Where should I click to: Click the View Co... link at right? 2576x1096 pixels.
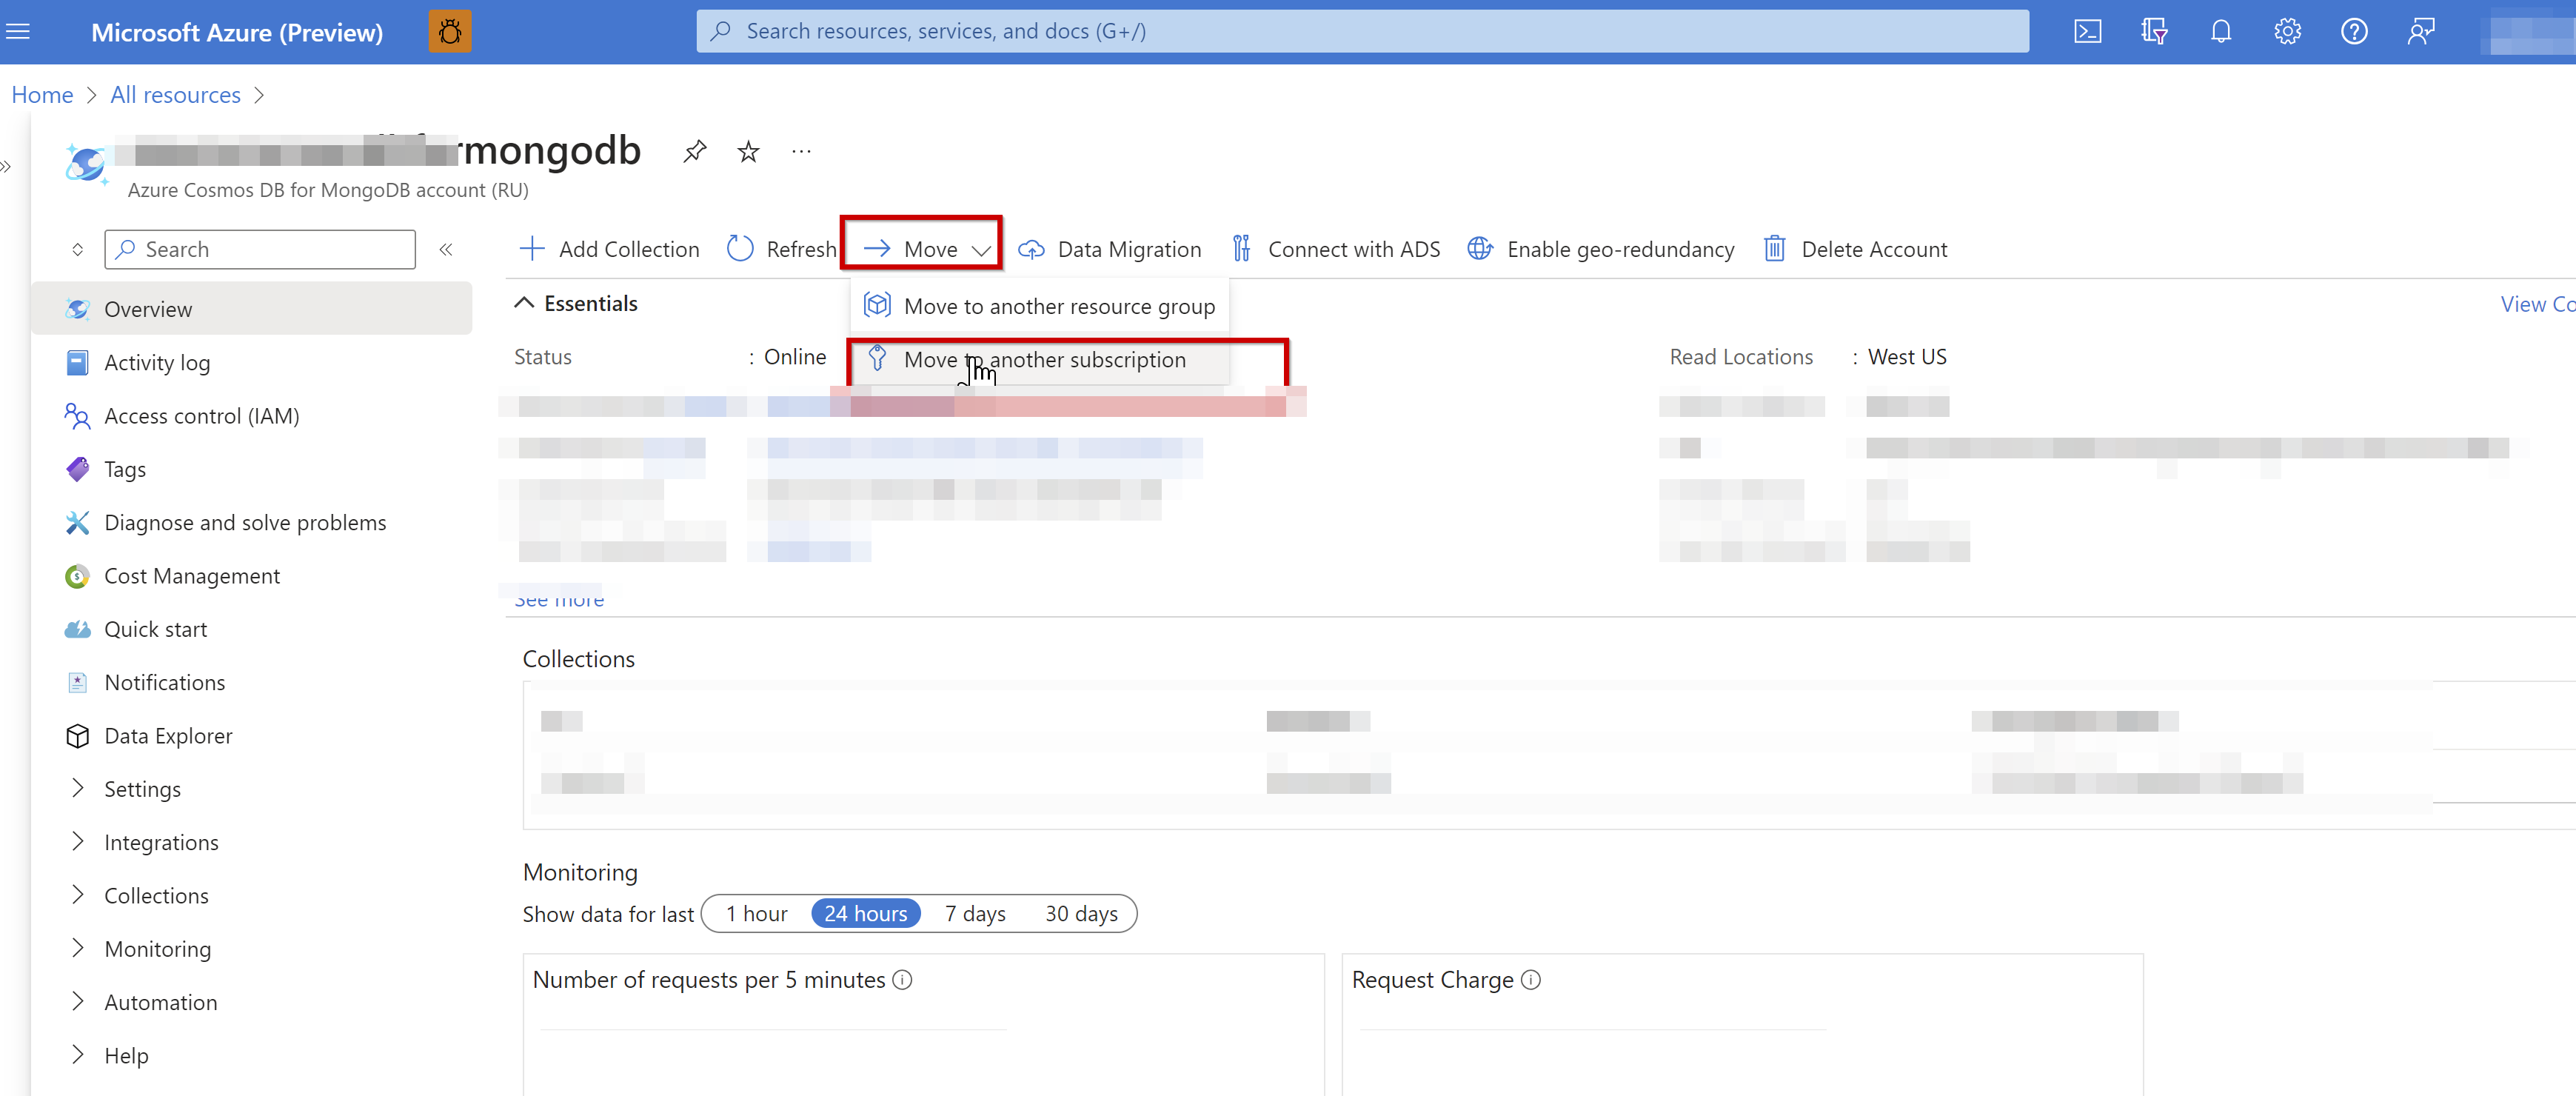coord(2537,305)
